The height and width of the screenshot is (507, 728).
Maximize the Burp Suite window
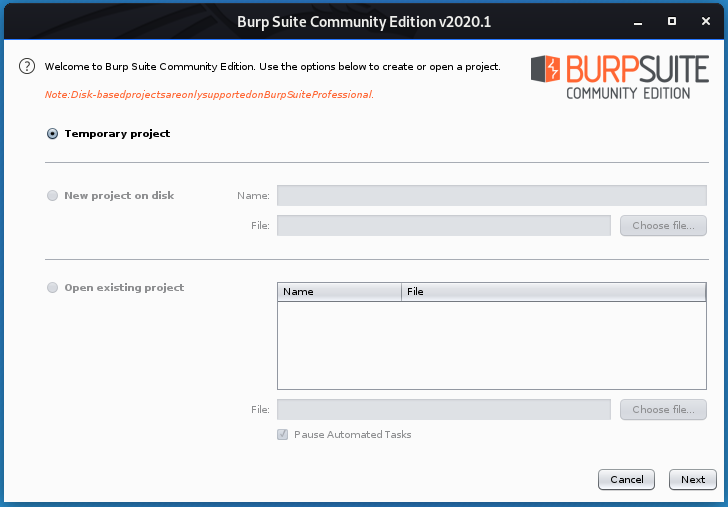coord(672,21)
